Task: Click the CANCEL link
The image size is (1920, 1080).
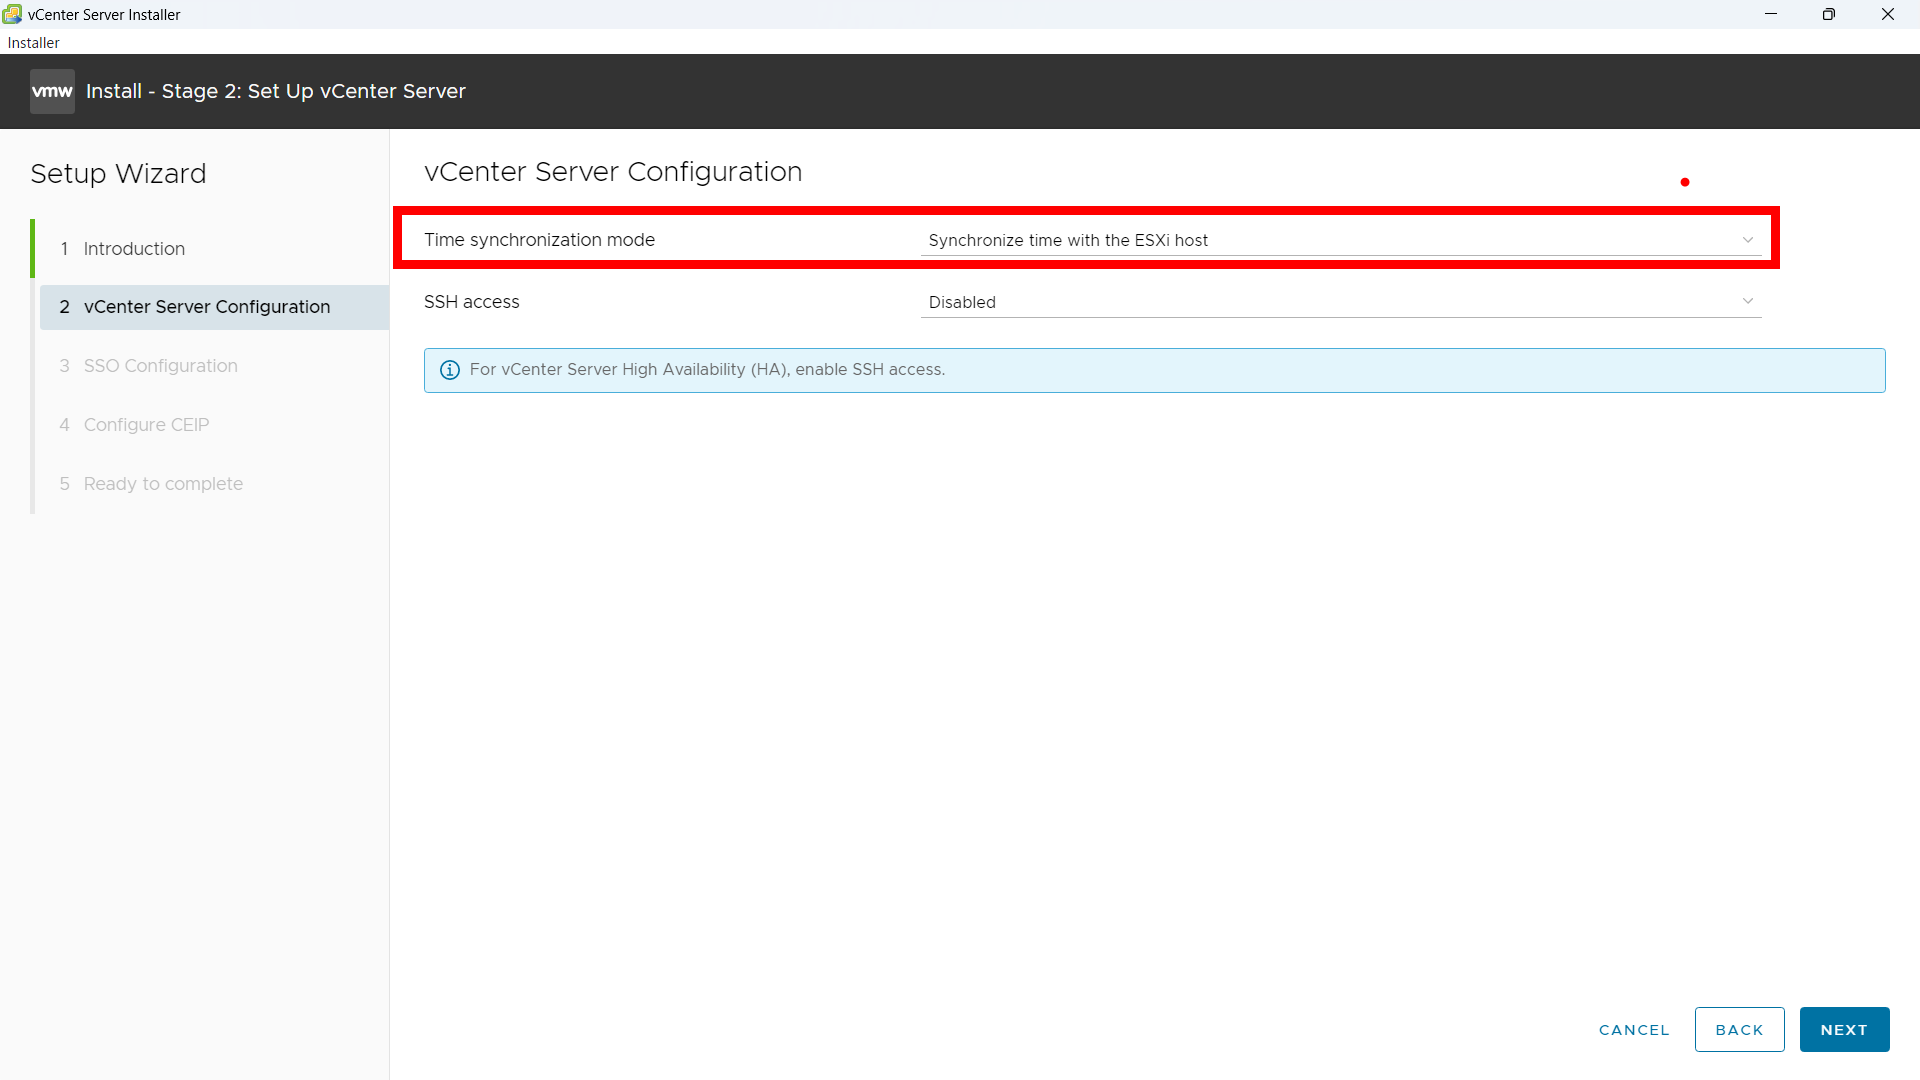Action: pyautogui.click(x=1633, y=1030)
